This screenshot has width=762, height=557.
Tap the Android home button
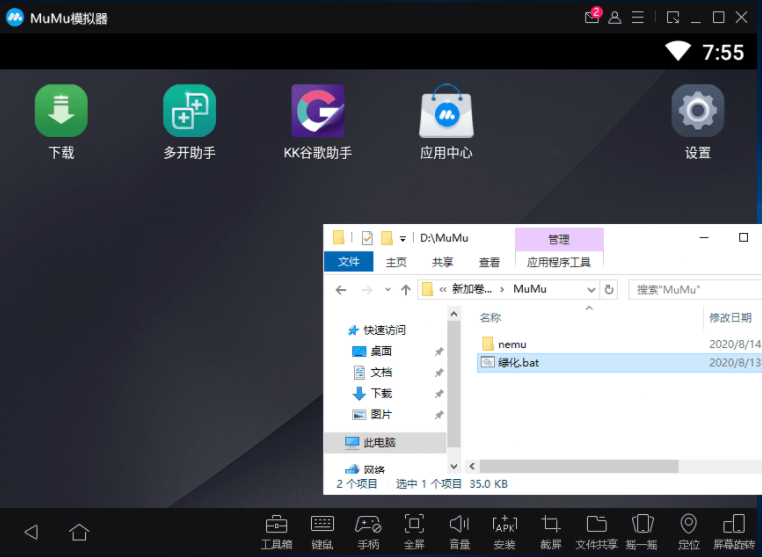click(x=79, y=532)
